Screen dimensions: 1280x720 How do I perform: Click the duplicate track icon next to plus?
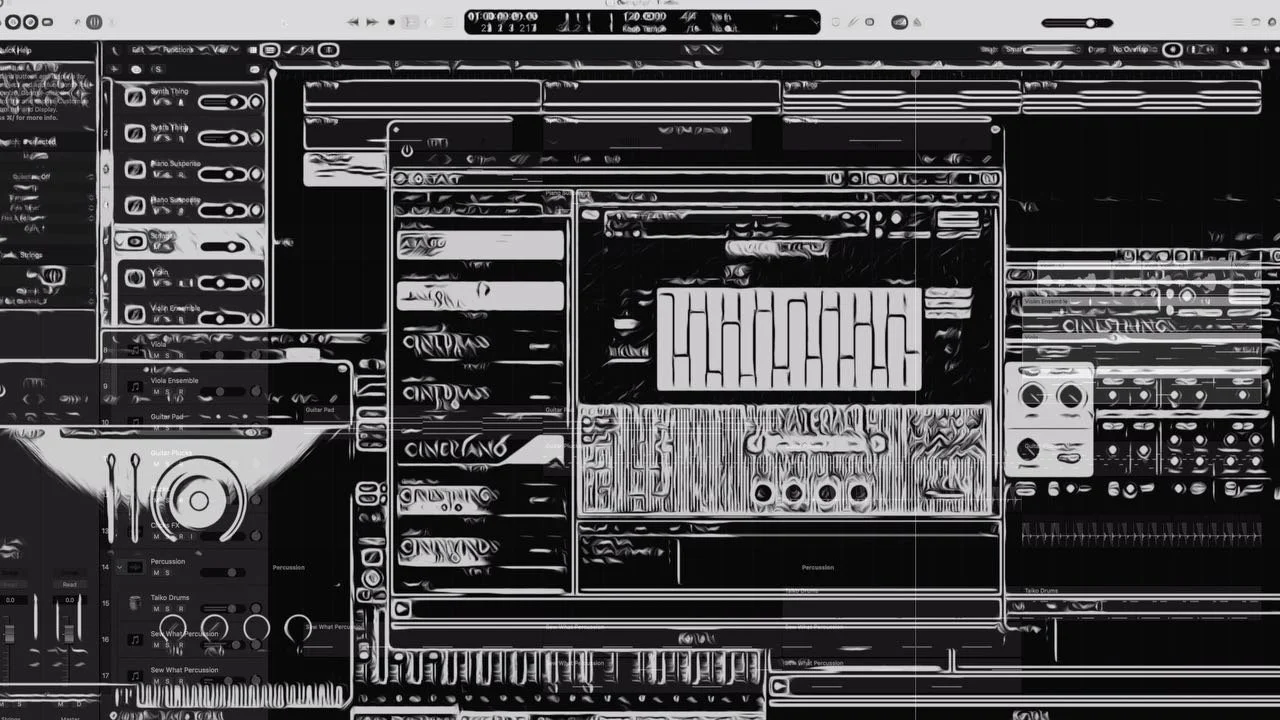click(x=134, y=68)
